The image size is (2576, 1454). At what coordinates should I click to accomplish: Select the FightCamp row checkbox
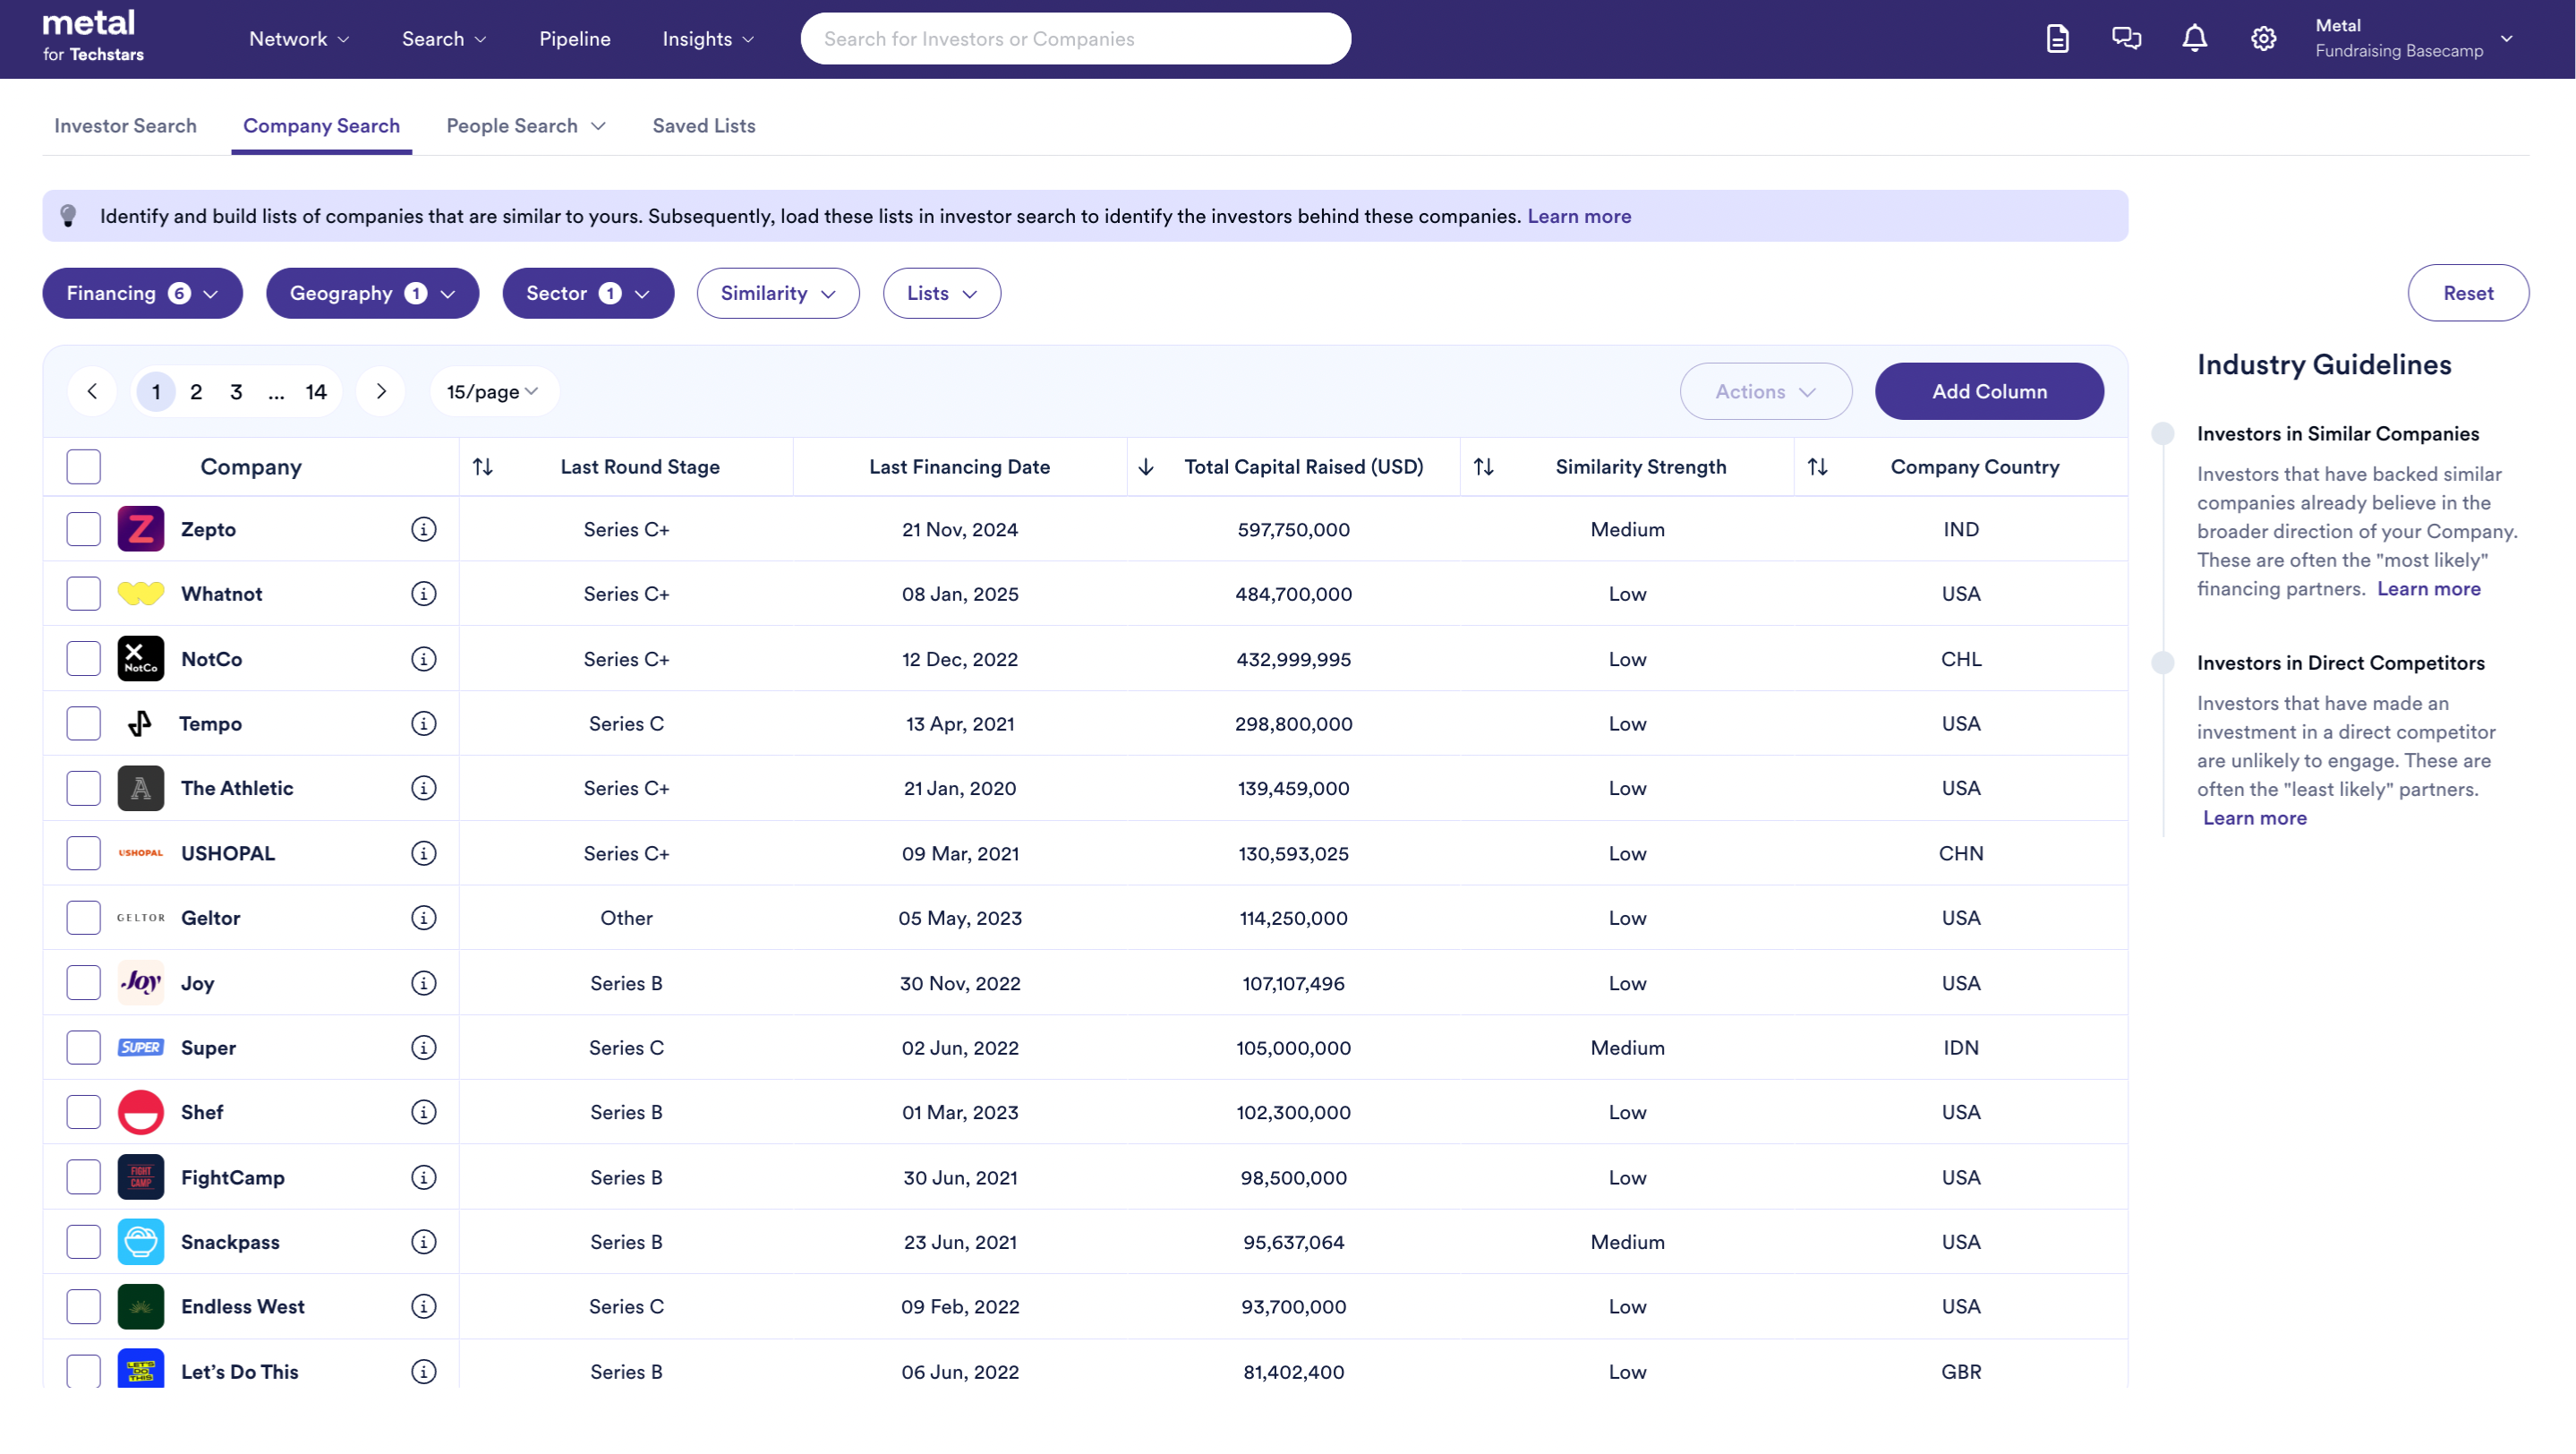(84, 1177)
